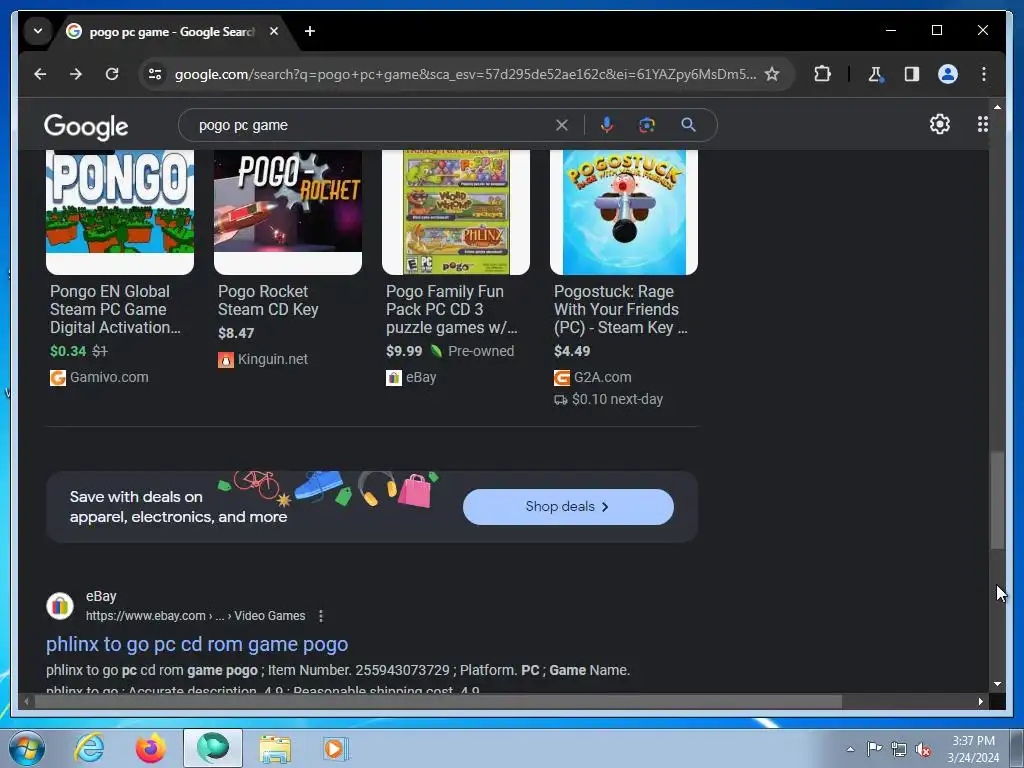This screenshot has height=768, width=1024.
Task: Click the $0.34 Pongo price
Action: 68,351
